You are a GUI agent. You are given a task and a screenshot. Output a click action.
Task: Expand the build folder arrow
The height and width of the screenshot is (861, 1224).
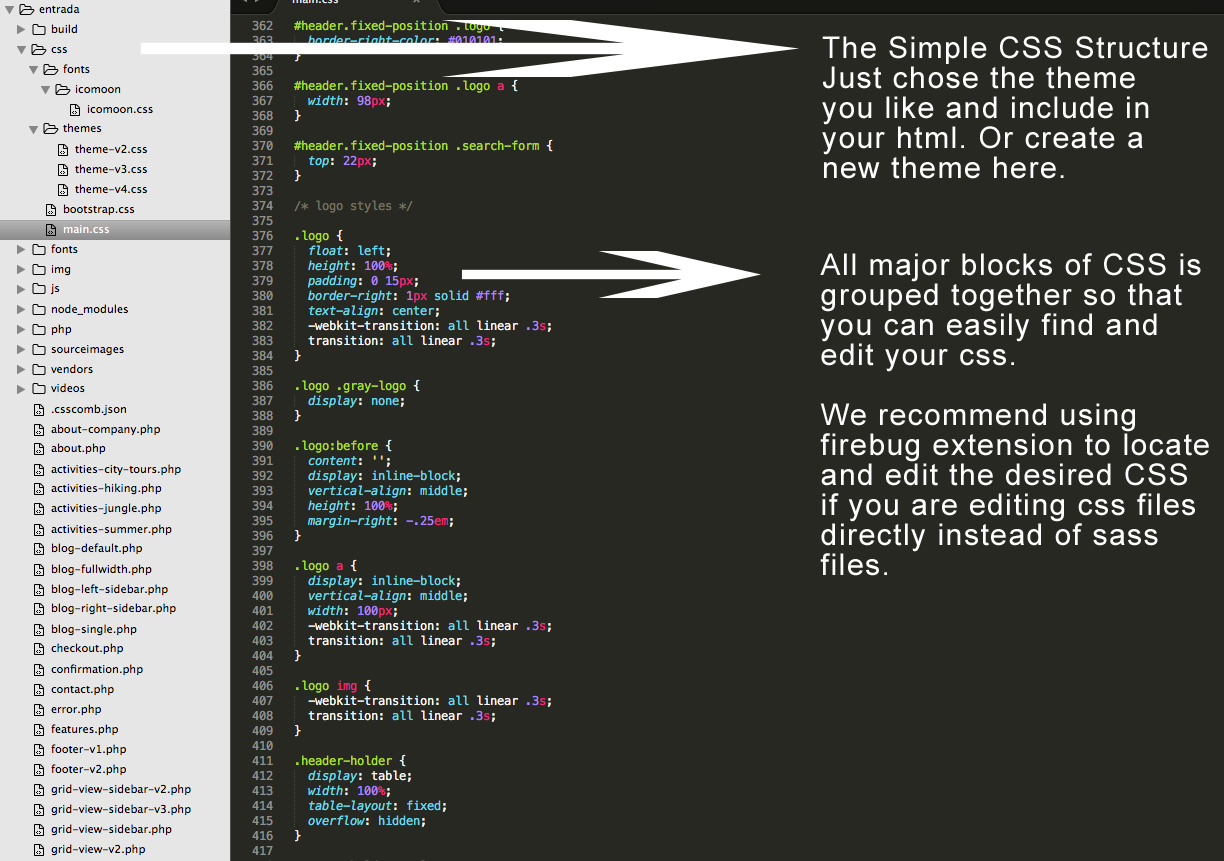point(21,29)
